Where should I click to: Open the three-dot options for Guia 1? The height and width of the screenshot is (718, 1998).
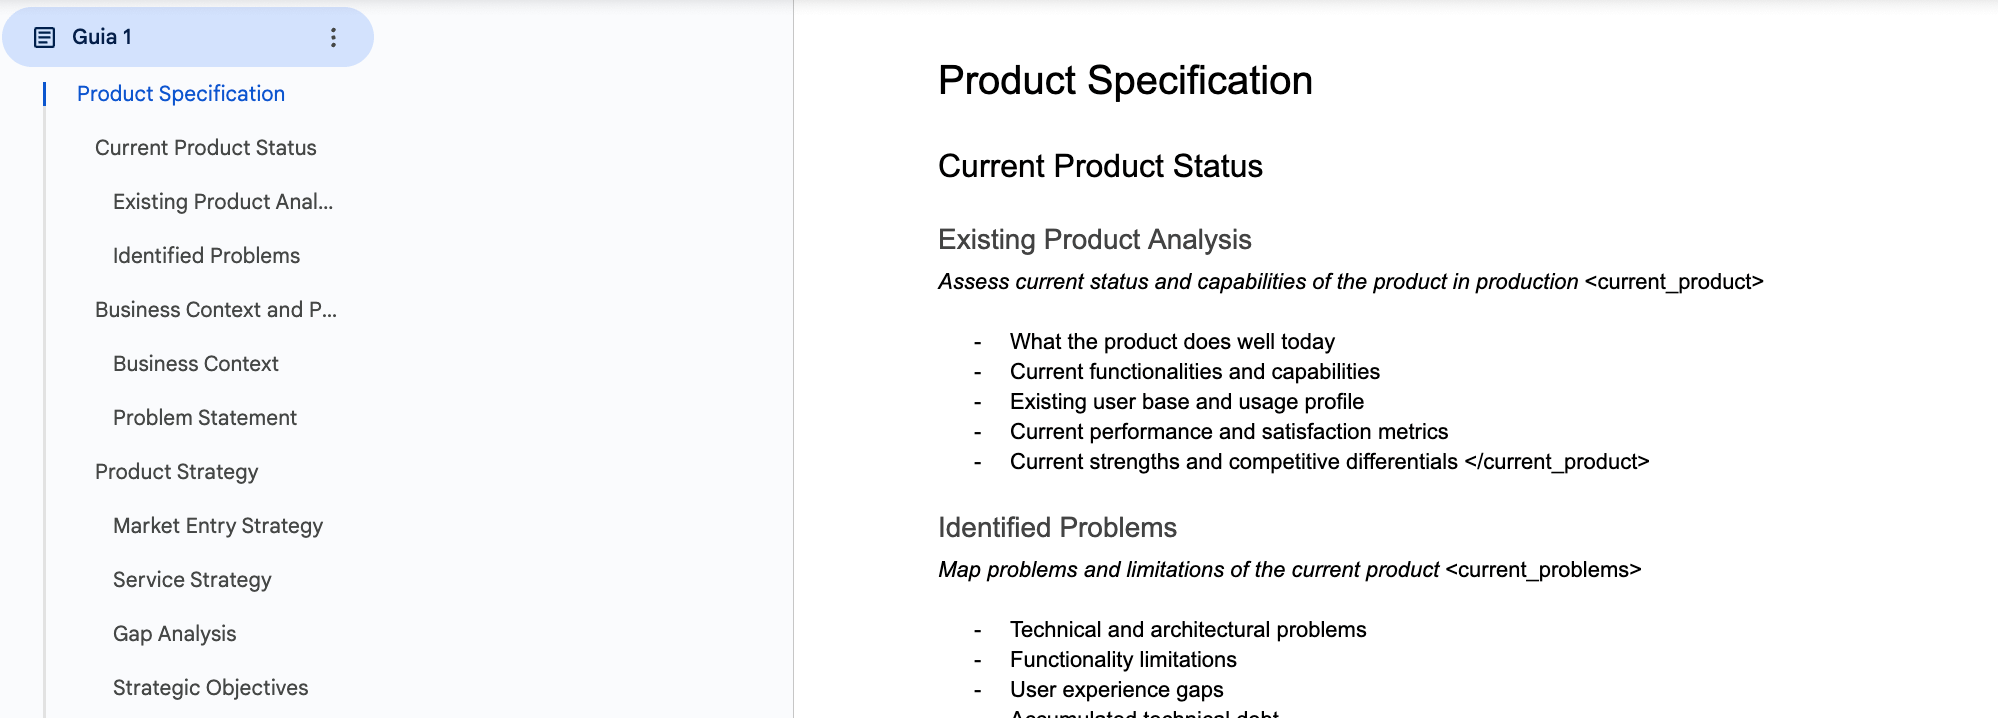[x=333, y=38]
